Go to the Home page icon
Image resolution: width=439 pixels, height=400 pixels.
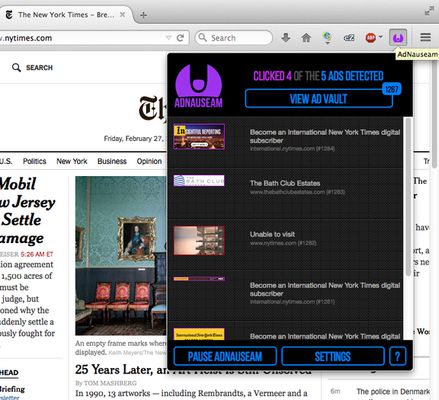pos(306,38)
